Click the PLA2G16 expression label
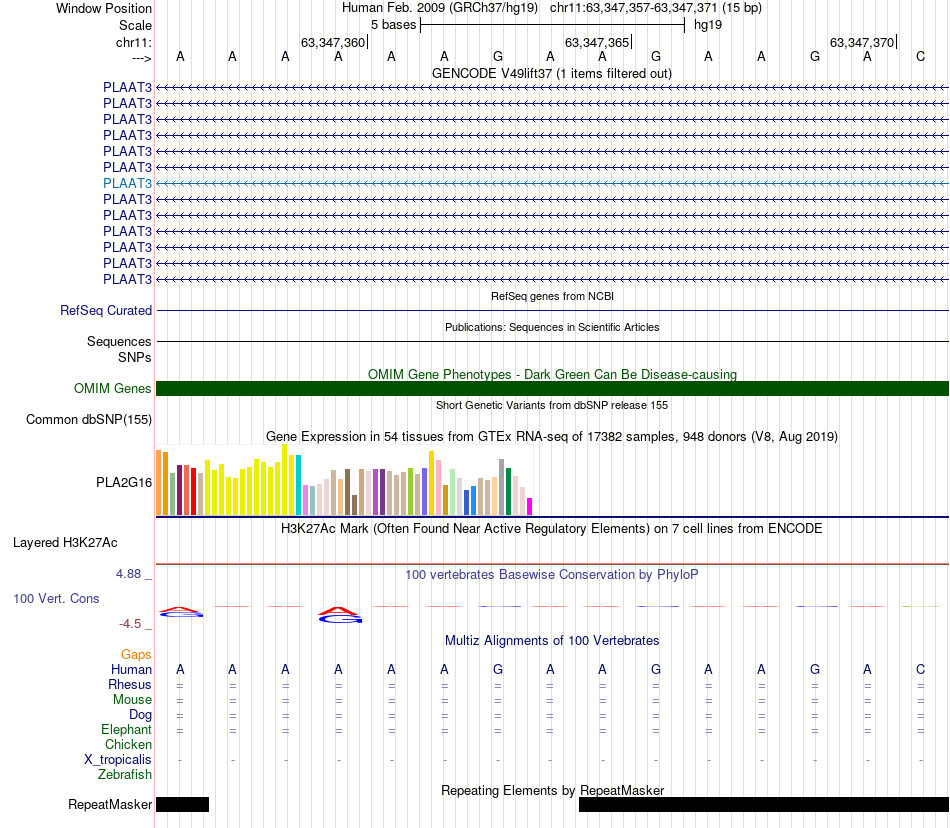This screenshot has height=828, width=950. tap(124, 482)
